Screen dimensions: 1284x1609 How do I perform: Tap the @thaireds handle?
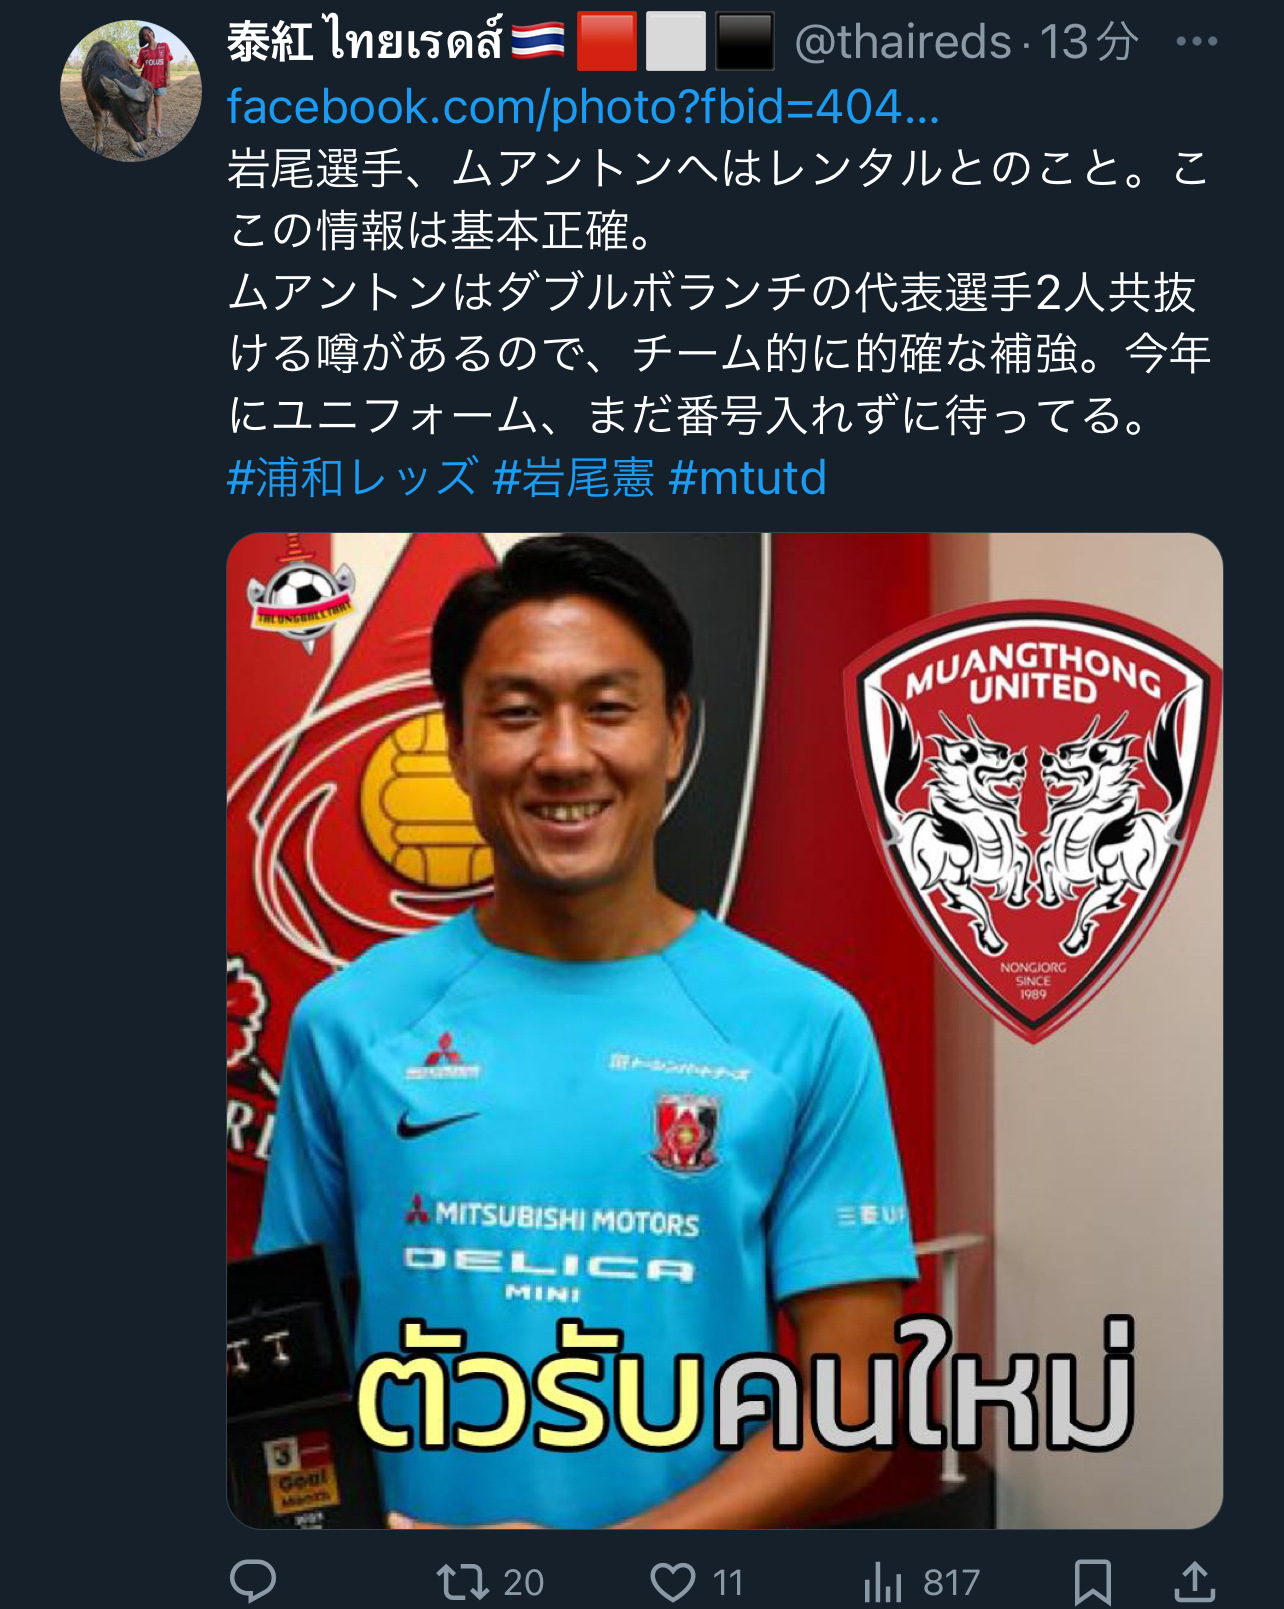[x=903, y=42]
